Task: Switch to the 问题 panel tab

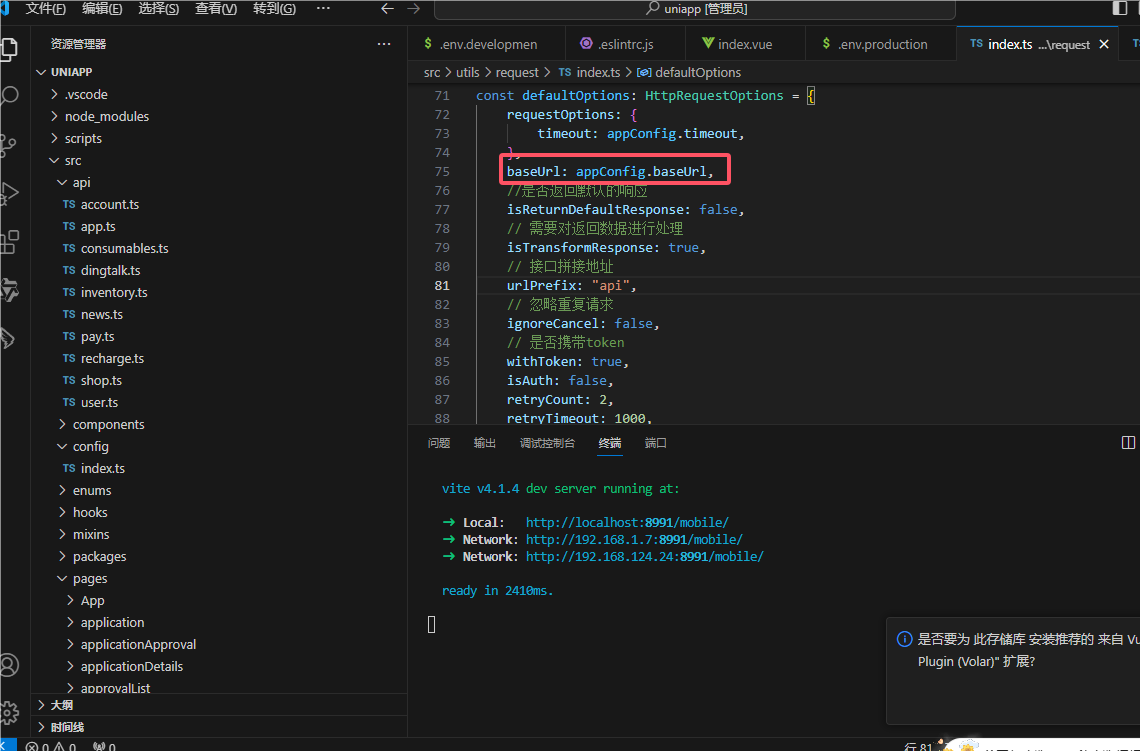Action: pos(439,443)
